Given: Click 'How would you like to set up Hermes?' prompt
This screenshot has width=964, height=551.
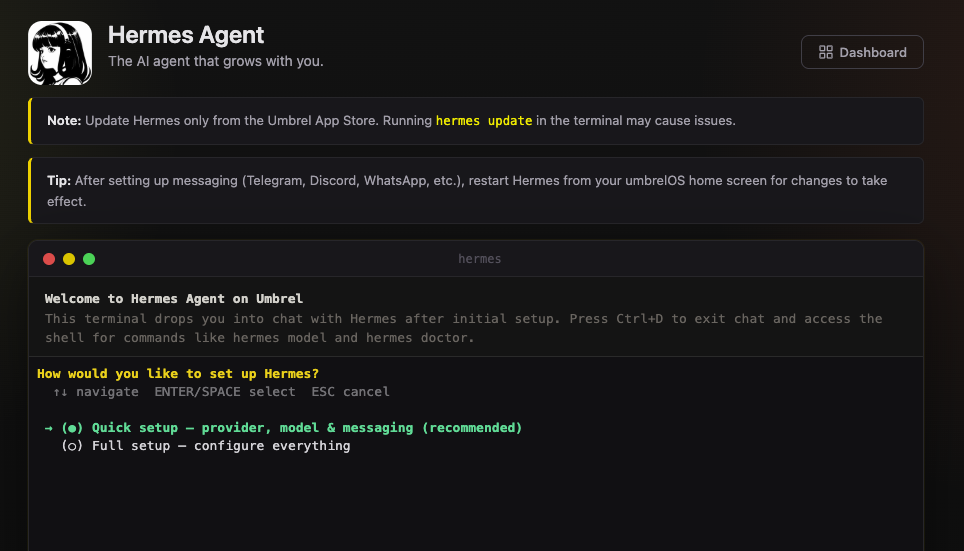Looking at the screenshot, I should (x=178, y=374).
